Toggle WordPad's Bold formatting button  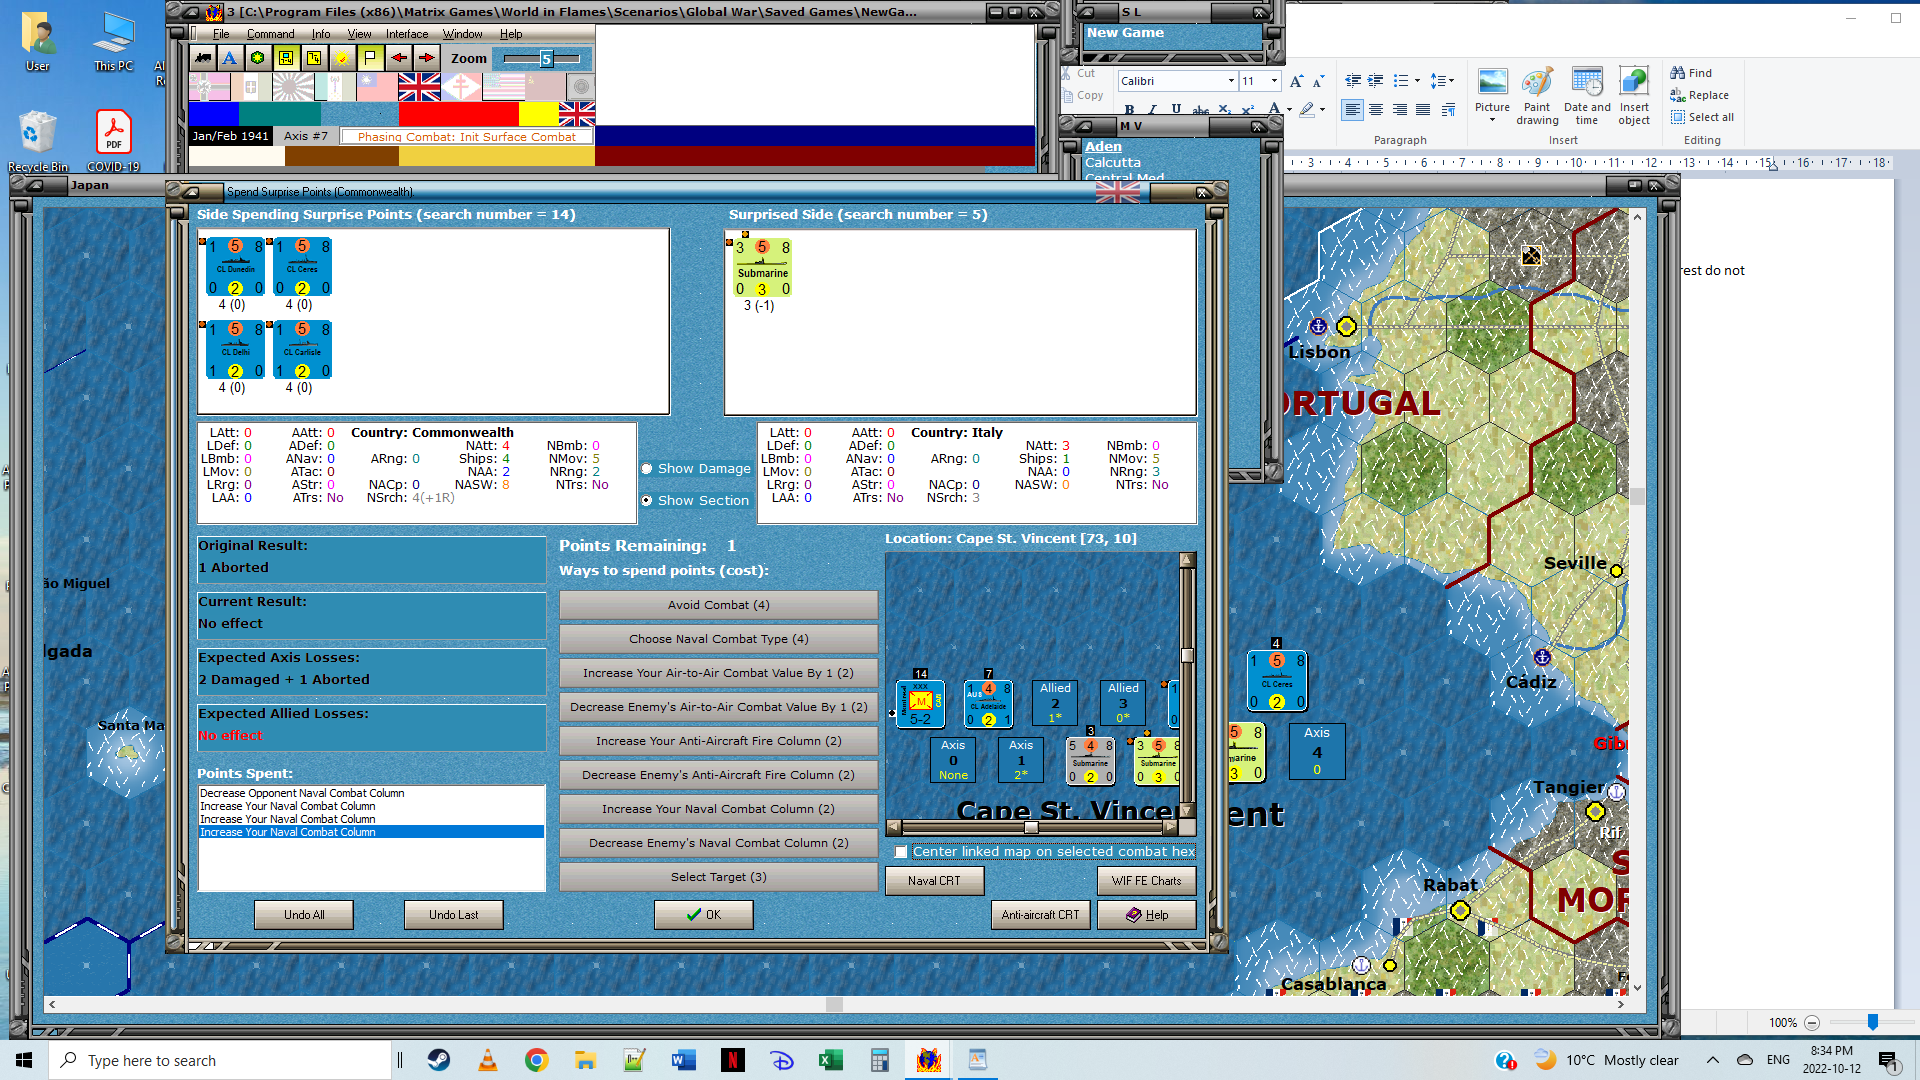(1129, 109)
